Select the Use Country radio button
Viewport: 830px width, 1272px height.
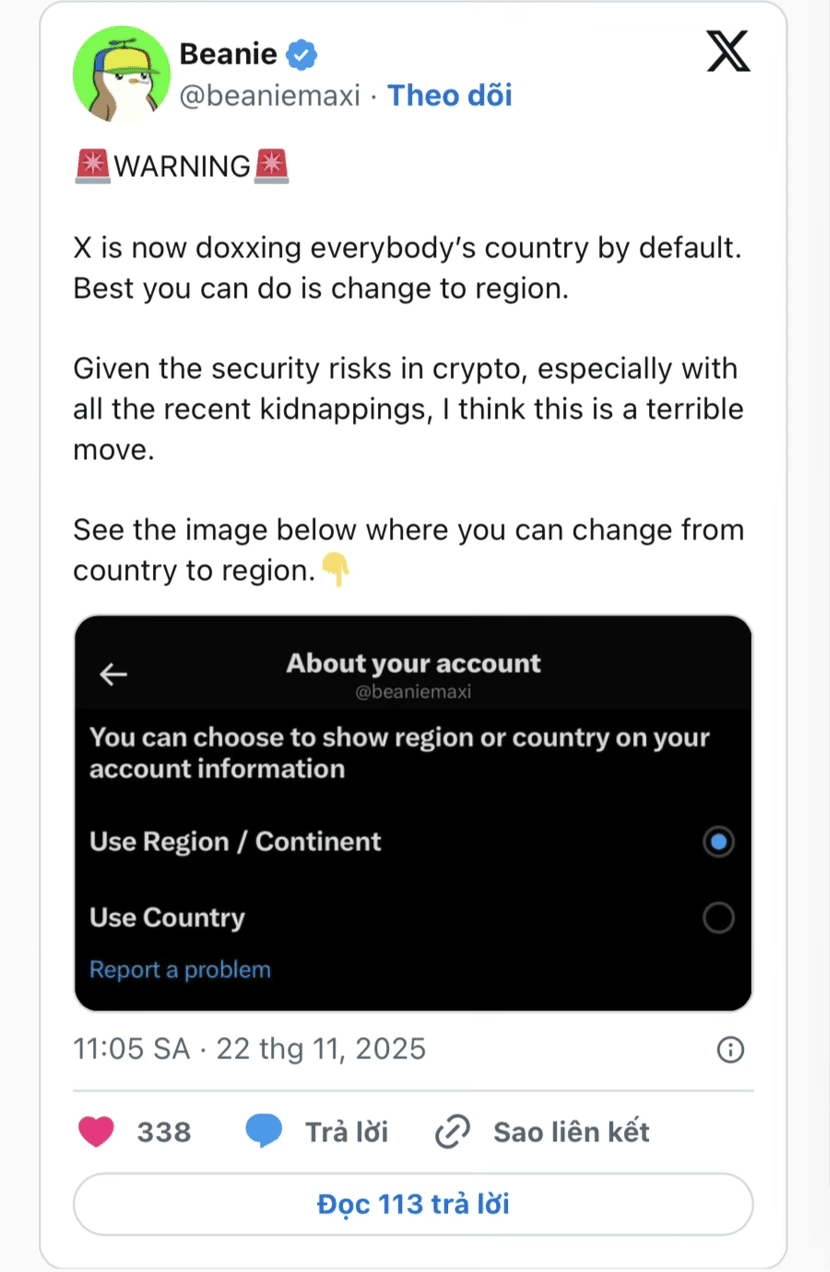717,918
